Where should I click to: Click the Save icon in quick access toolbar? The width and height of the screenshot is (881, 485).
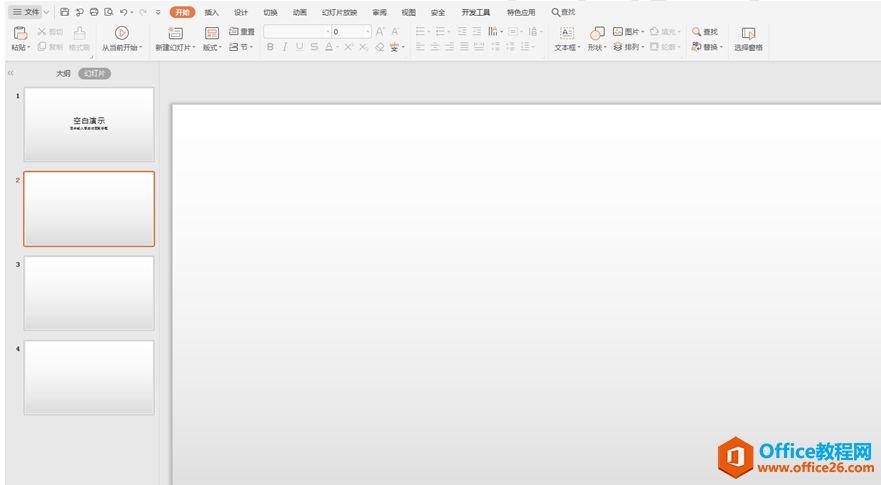click(x=65, y=12)
